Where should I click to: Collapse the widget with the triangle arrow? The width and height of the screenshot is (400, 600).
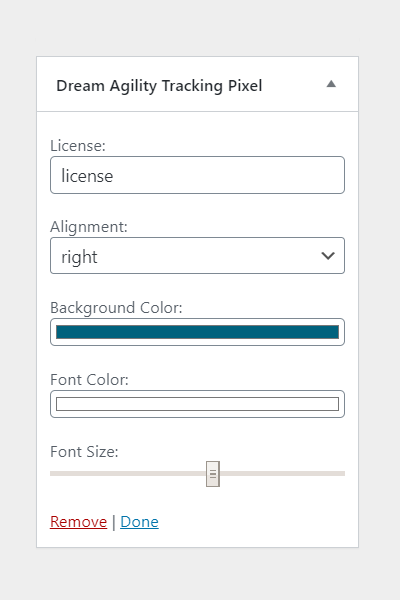[331, 84]
